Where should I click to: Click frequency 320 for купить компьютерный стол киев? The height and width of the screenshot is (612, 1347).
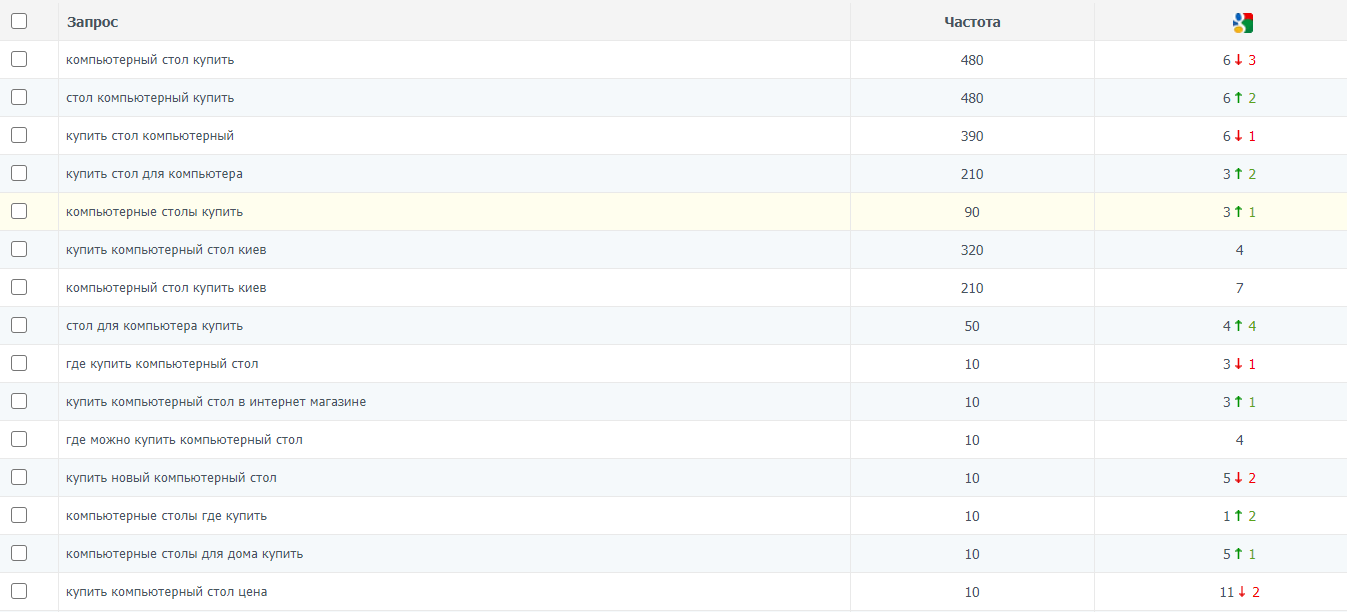click(972, 250)
